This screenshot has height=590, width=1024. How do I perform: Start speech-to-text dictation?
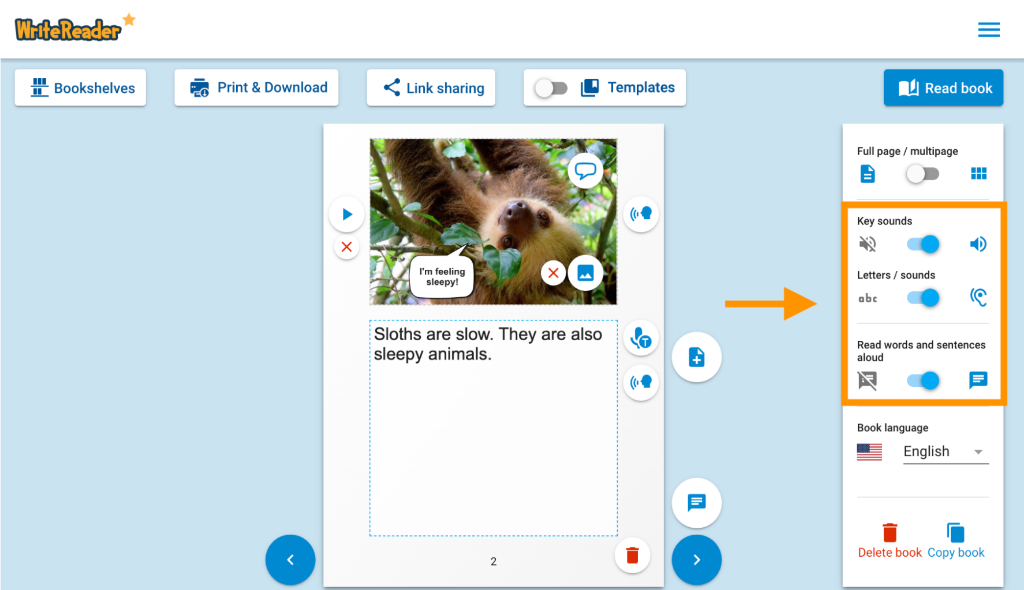point(641,338)
